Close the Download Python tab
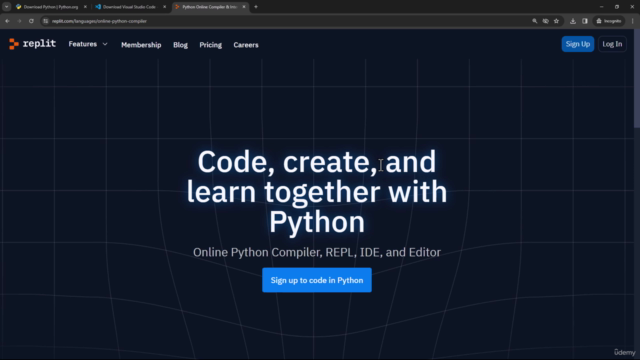 pos(85,7)
